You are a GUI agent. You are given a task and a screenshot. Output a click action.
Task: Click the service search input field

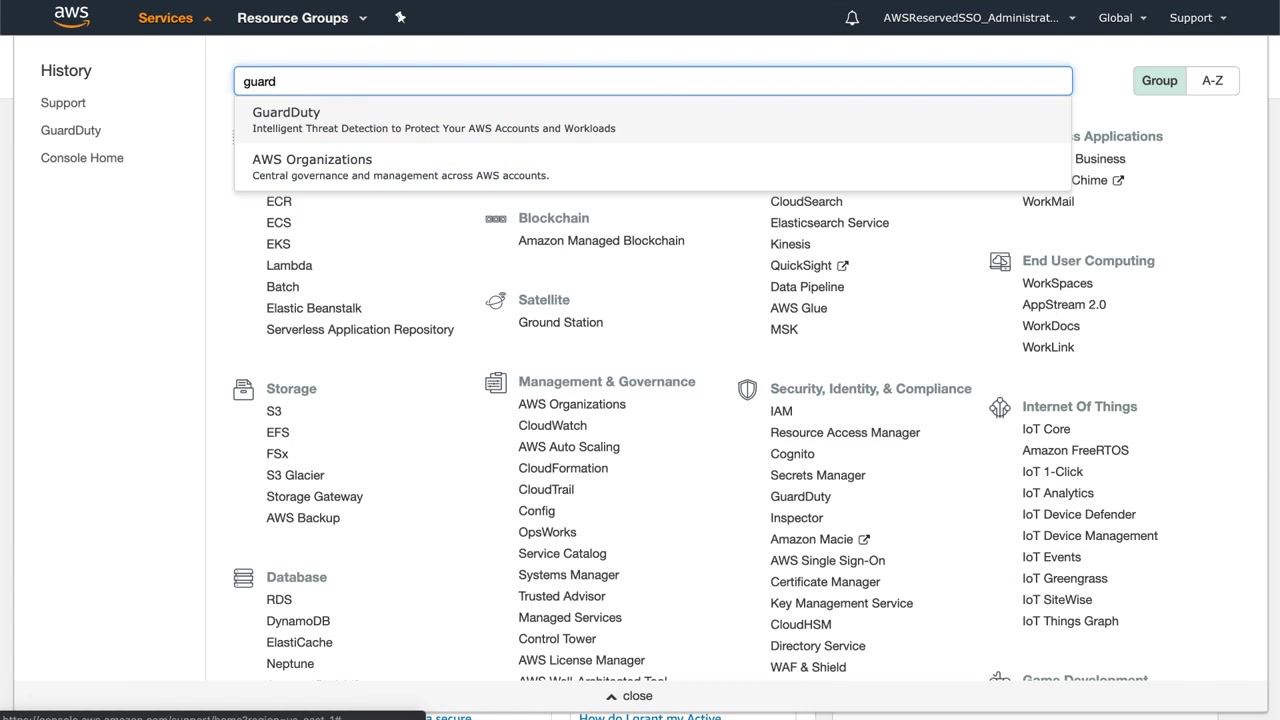(x=652, y=82)
